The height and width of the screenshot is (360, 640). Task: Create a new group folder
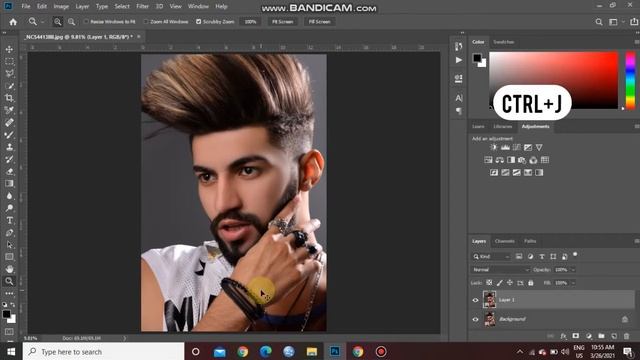[x=601, y=336]
